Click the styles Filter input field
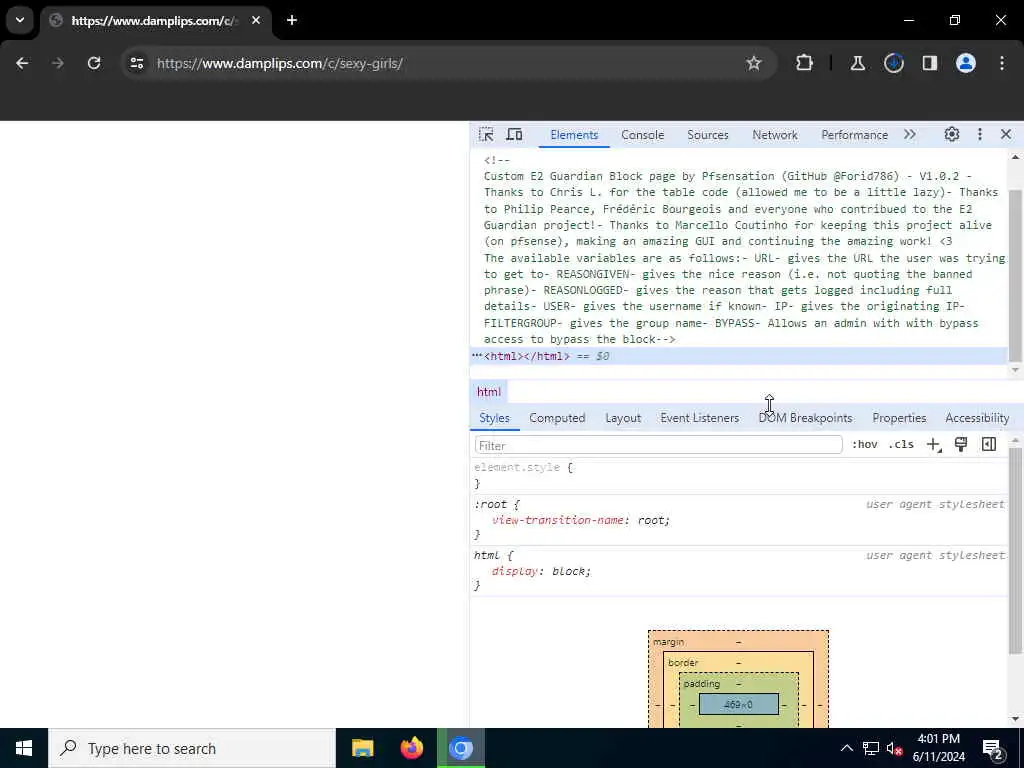The image size is (1024, 768). point(658,445)
